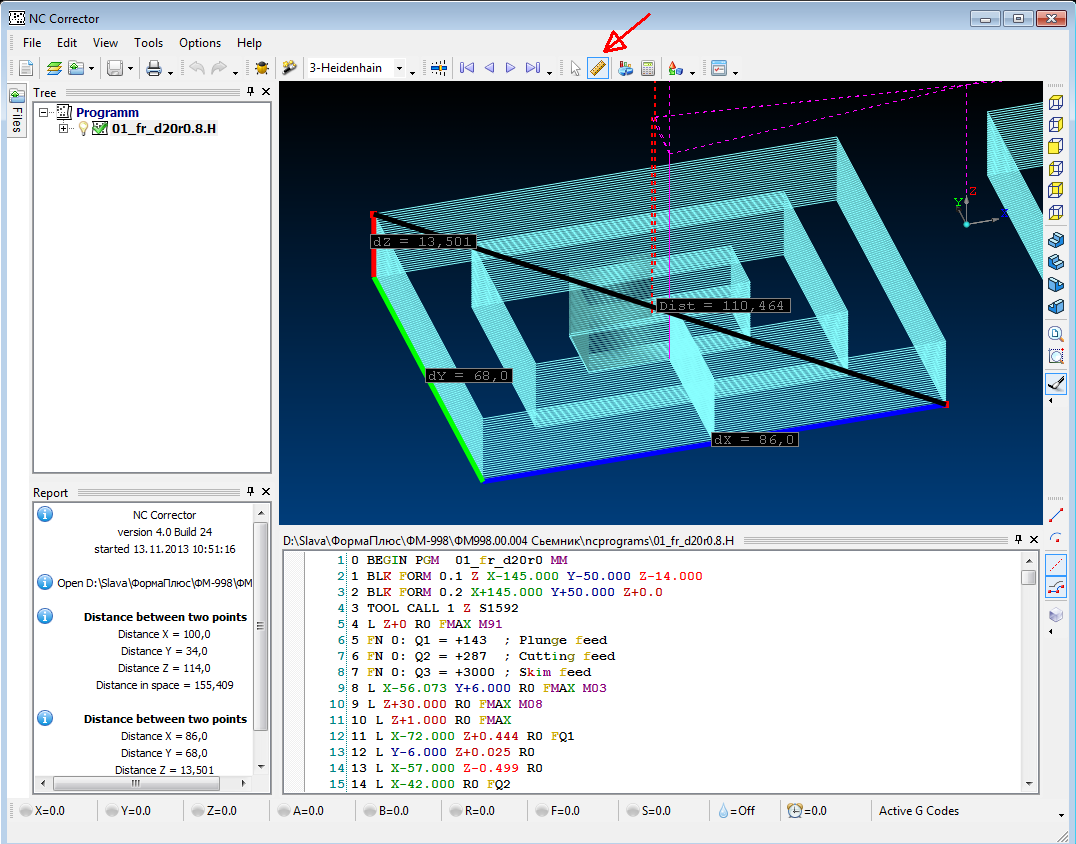Click the bug debug icon
This screenshot has width=1076, height=844.
[x=262, y=68]
